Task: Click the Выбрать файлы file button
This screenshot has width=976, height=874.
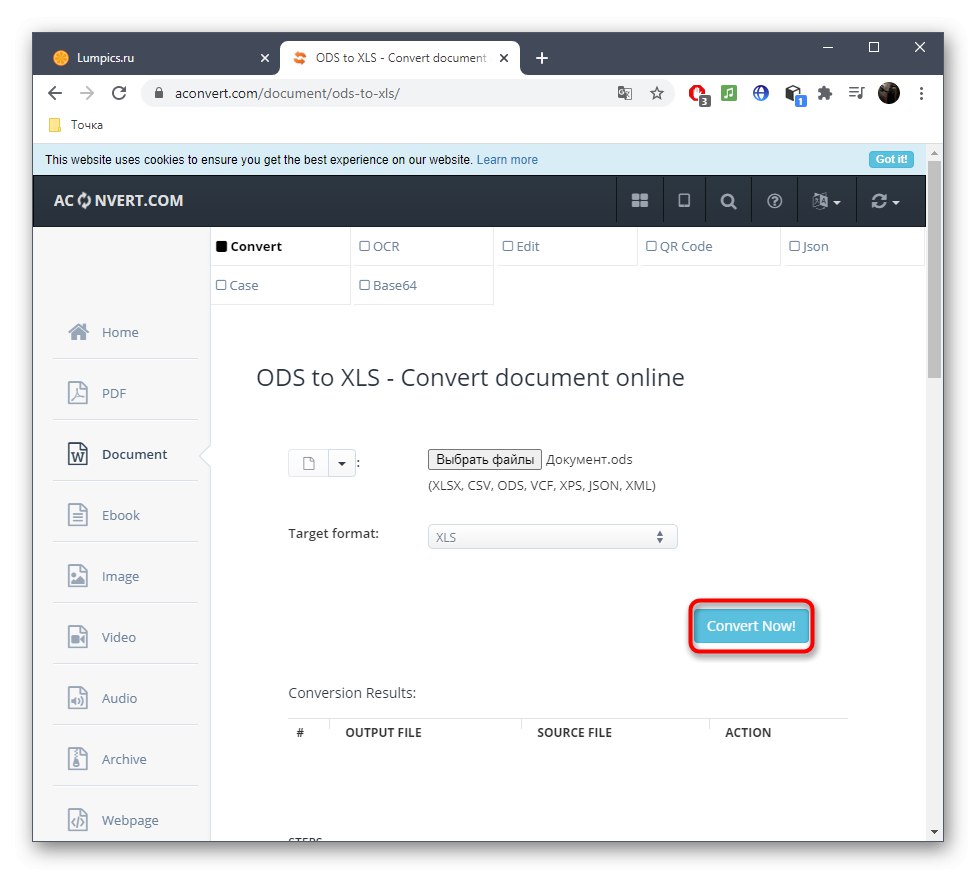Action: tap(485, 459)
